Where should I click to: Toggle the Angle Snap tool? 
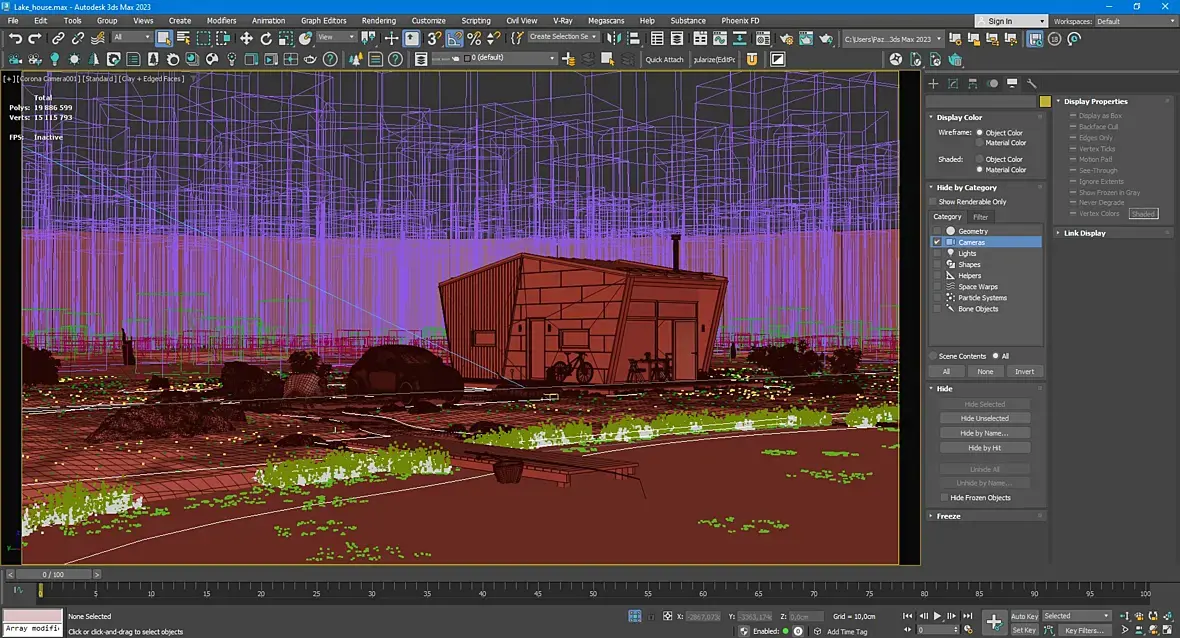454,38
